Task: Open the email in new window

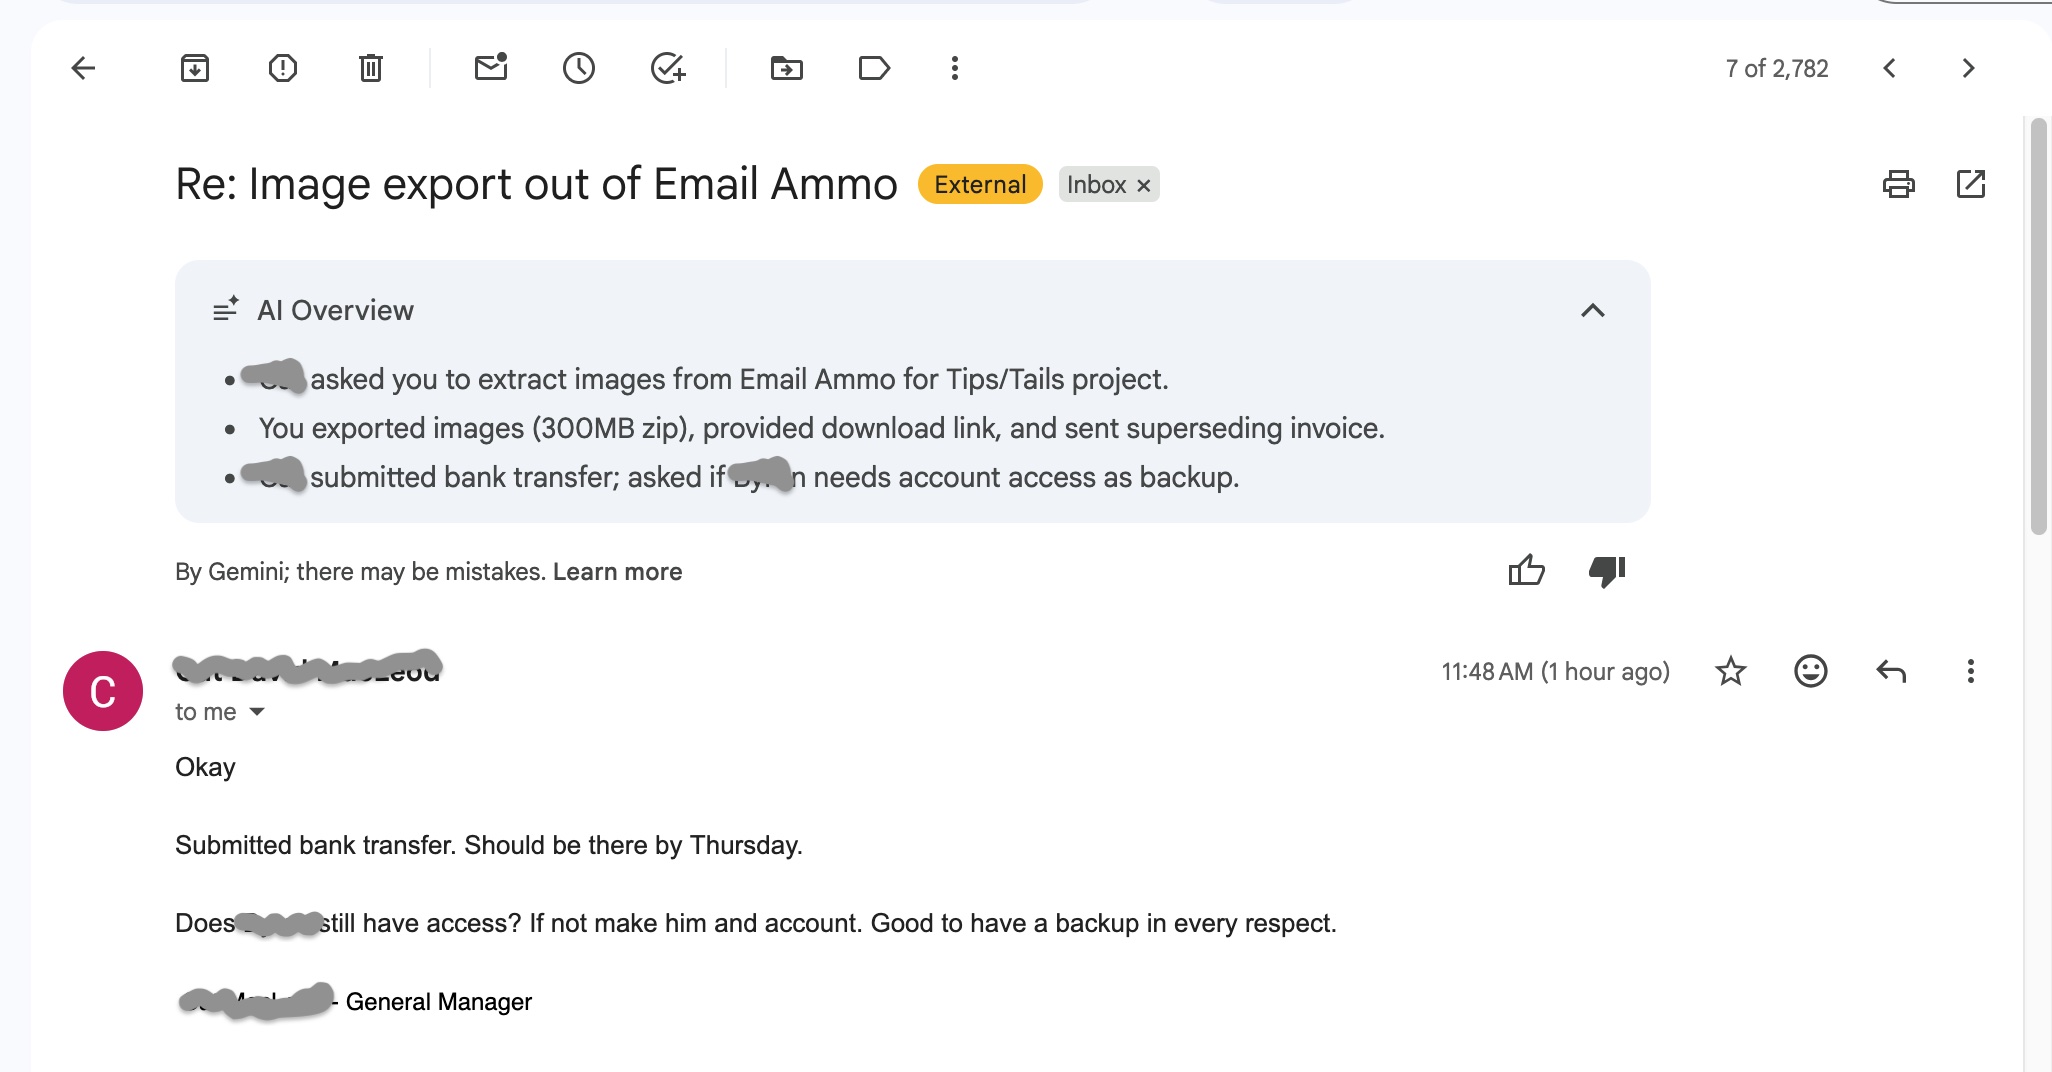Action: 1970,184
